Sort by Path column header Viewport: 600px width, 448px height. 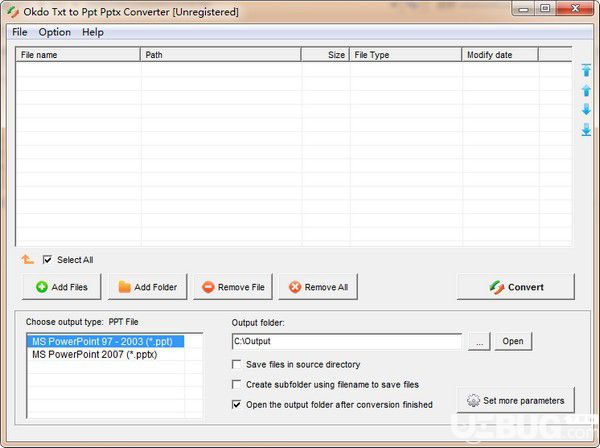pyautogui.click(x=221, y=55)
